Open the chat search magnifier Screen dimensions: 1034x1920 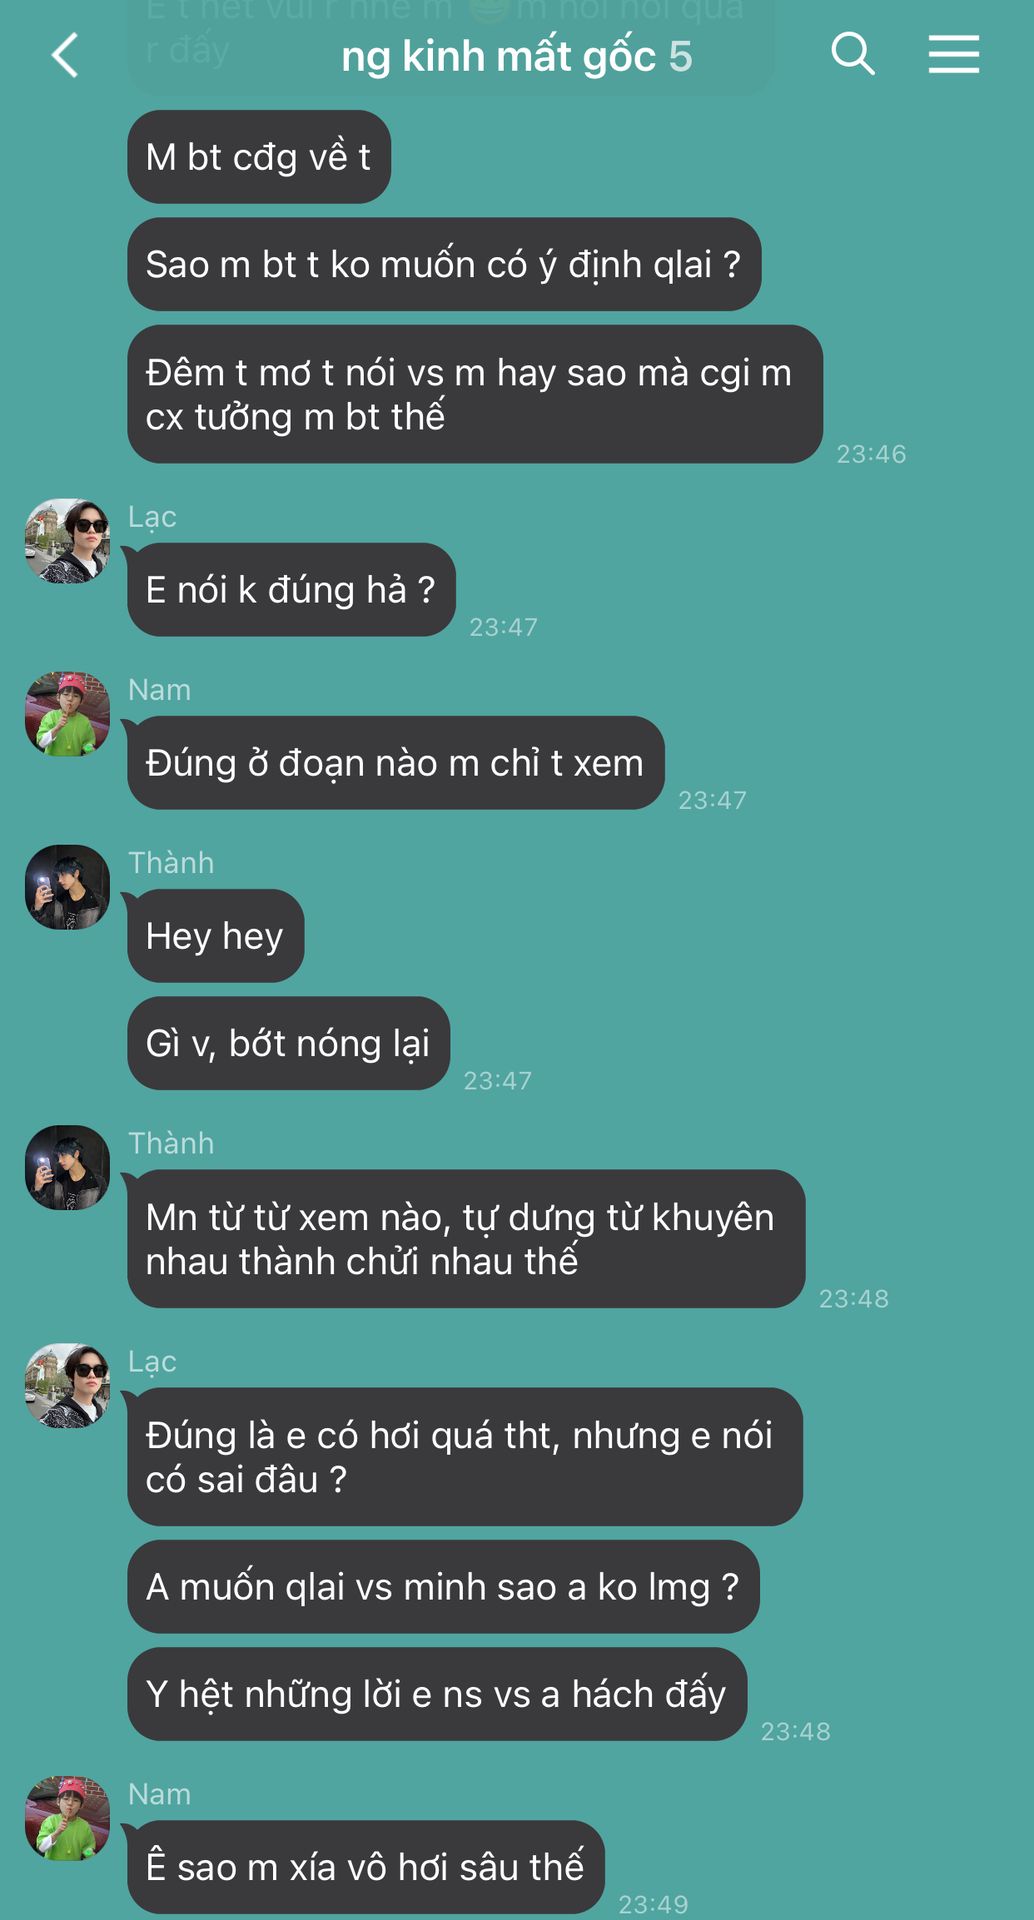point(853,53)
